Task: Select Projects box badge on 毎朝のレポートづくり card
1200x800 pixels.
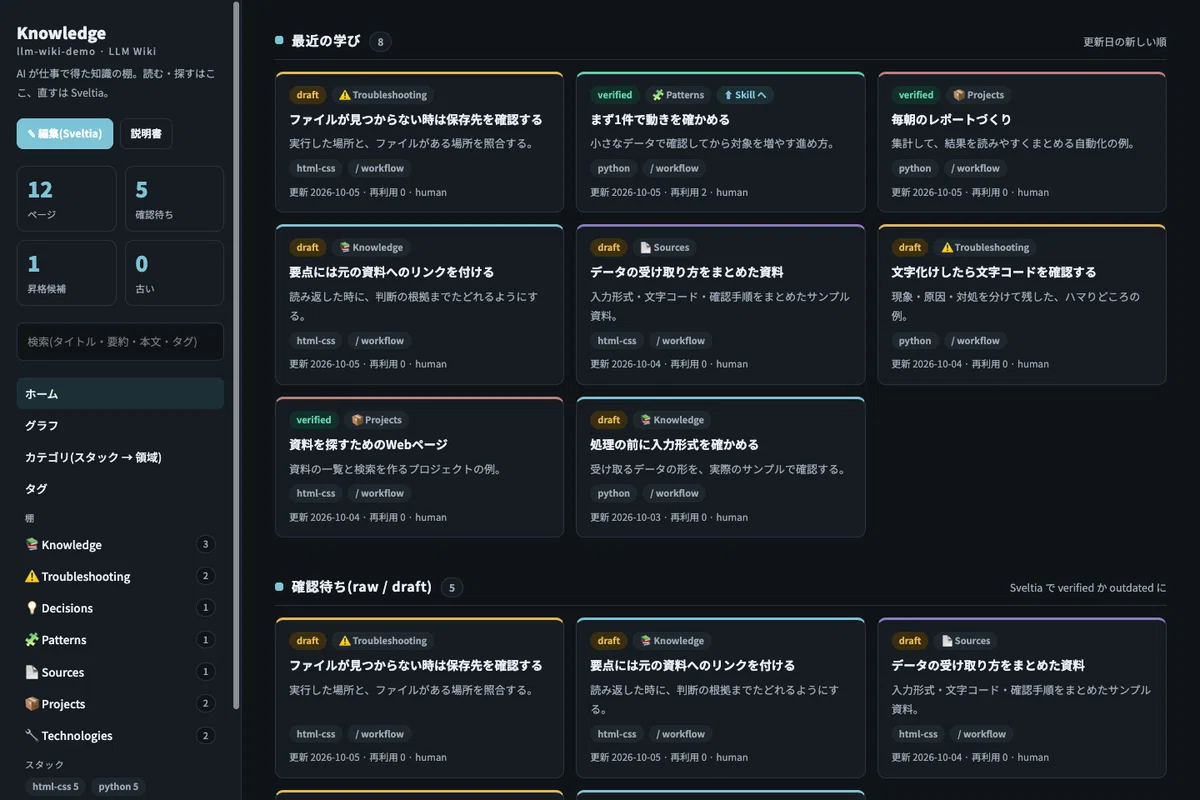Action: [978, 95]
